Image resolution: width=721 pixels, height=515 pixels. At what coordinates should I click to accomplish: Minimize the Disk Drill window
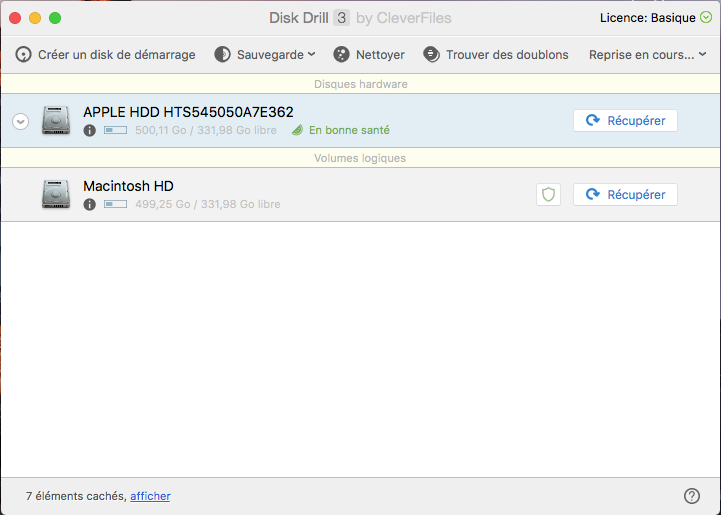coord(35,18)
